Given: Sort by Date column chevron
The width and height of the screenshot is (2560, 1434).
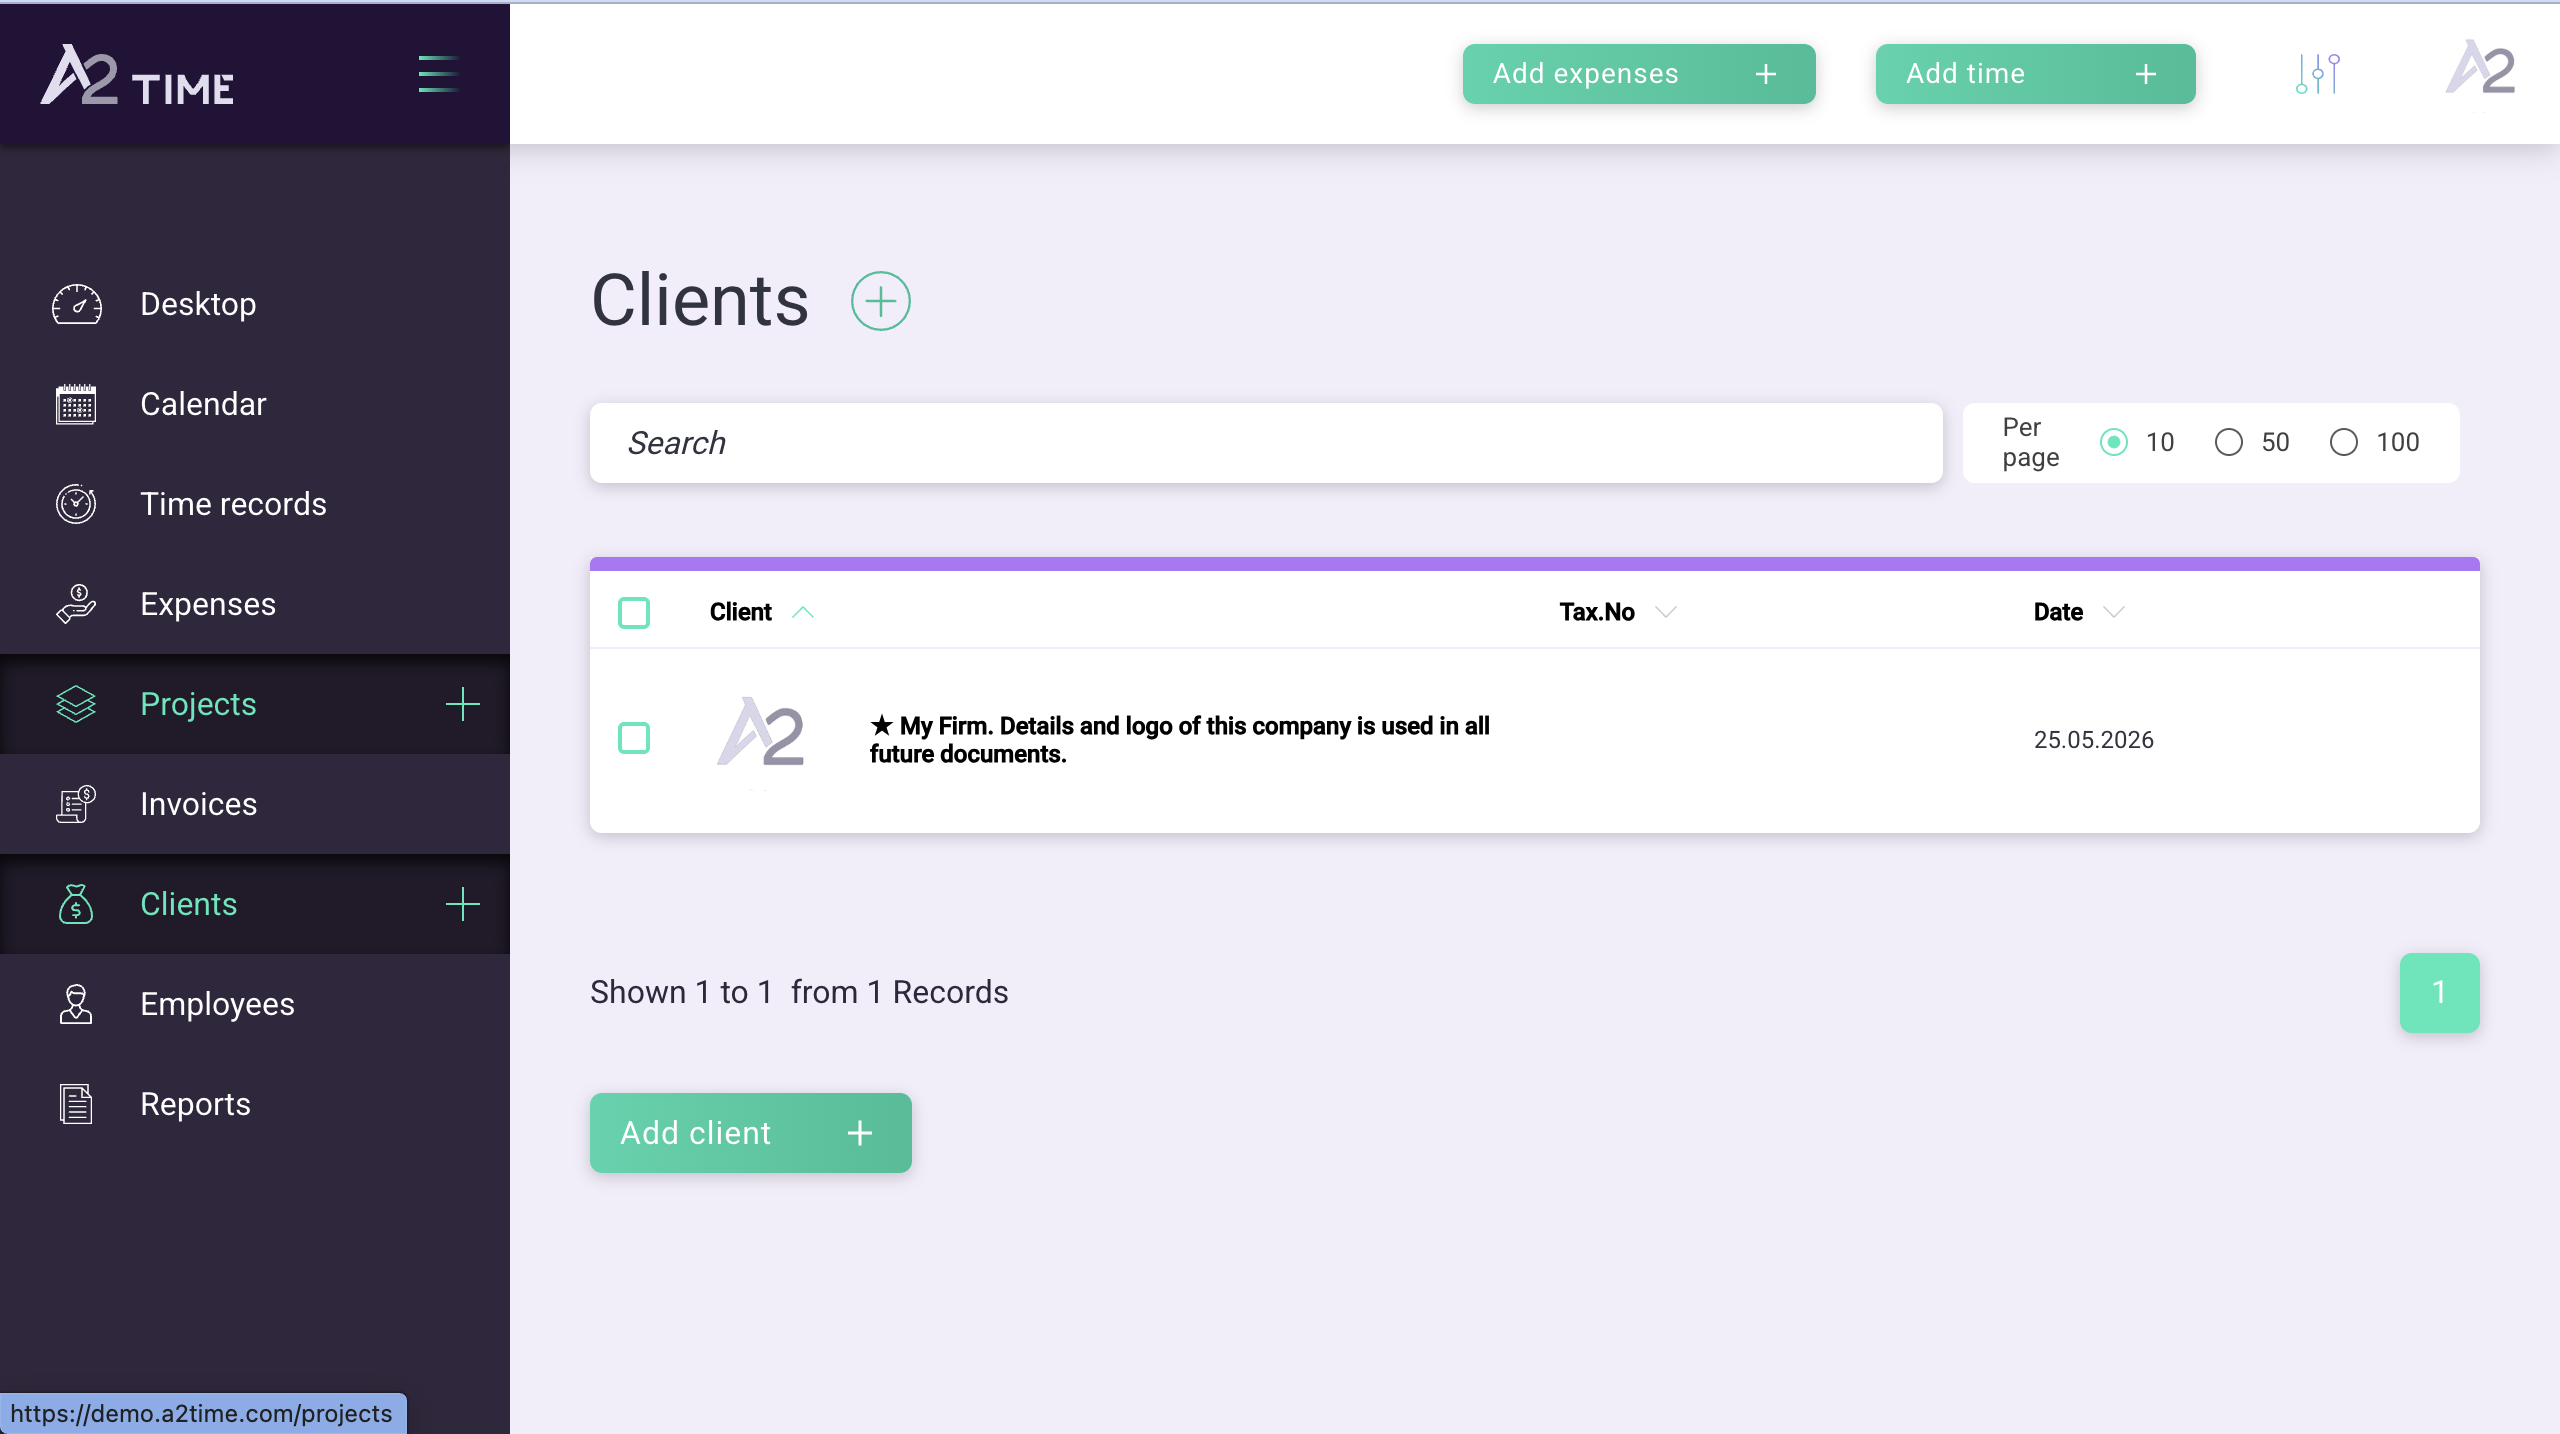Looking at the screenshot, I should coord(2113,612).
